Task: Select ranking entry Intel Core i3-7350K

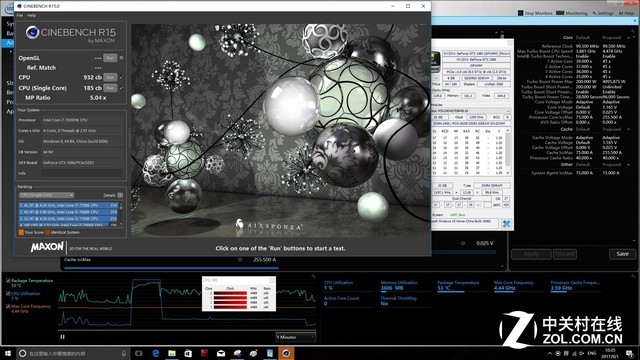Action: click(x=68, y=219)
